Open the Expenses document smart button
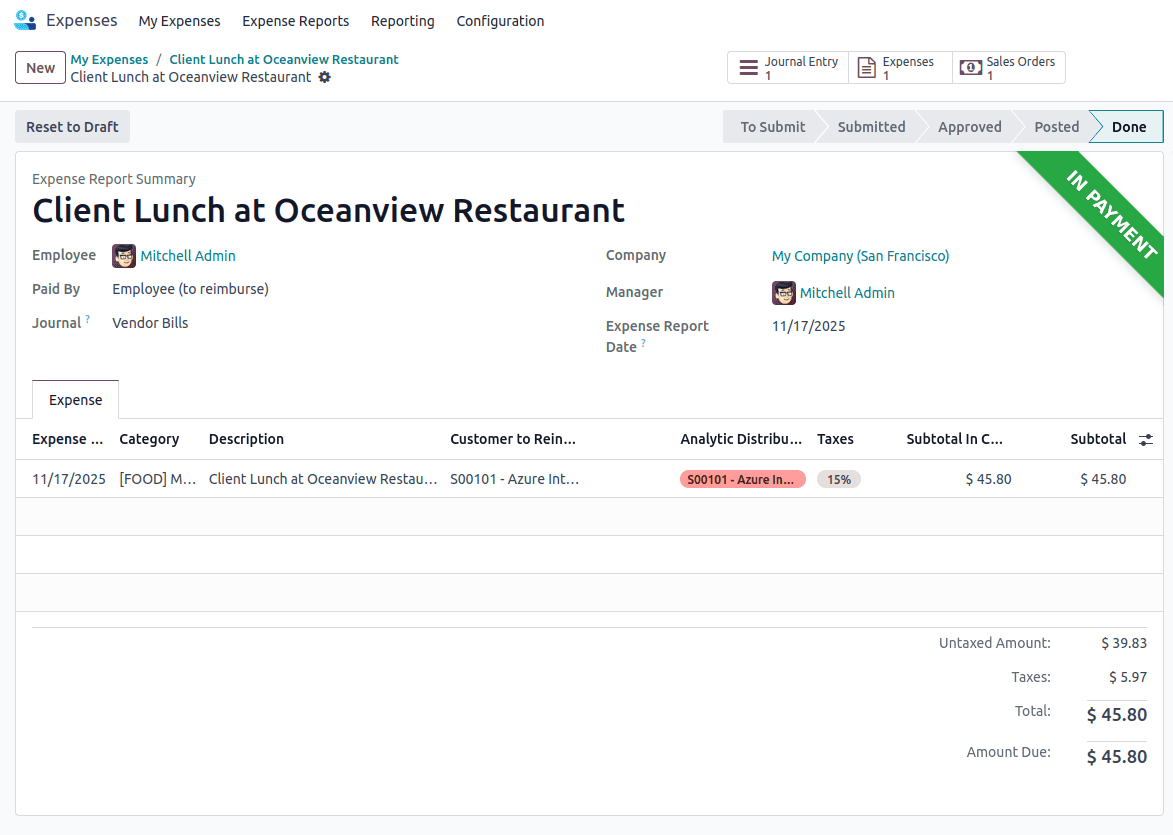This screenshot has width=1173, height=835. (866, 67)
